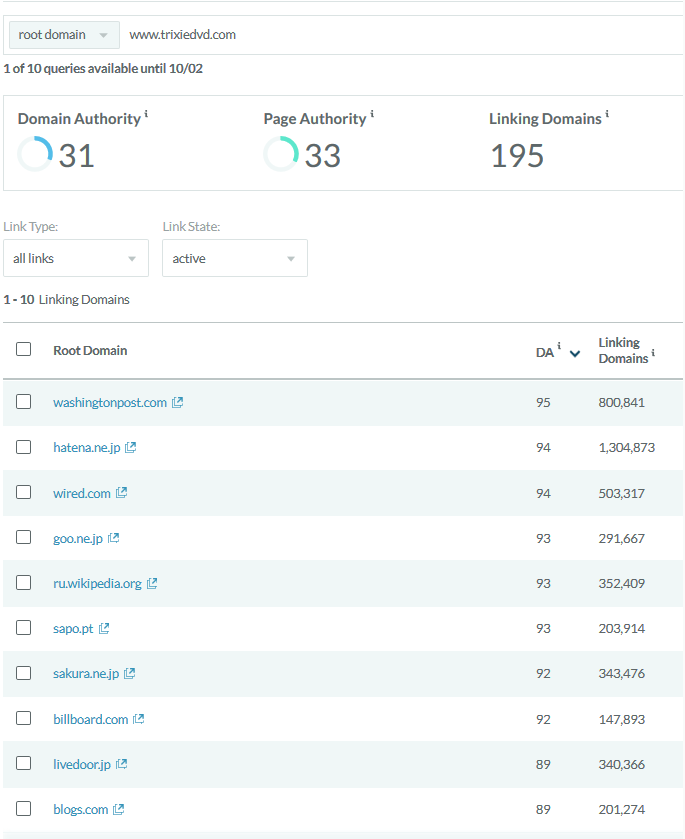Open hatena.ne.jp domain link
Image resolution: width=685 pixels, height=839 pixels.
pyautogui.click(x=87, y=447)
